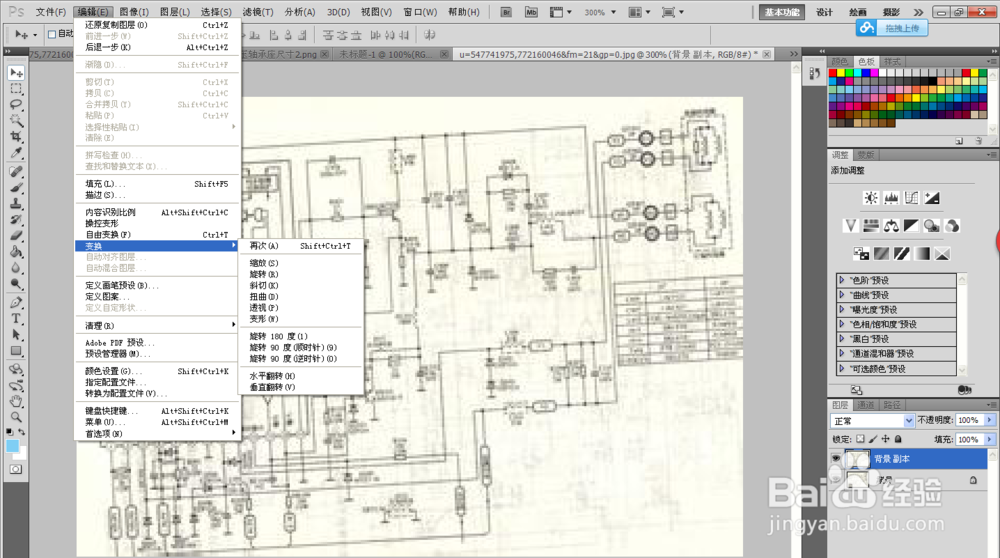
Task: Select the Move tool in the toolbox
Action: (x=16, y=73)
